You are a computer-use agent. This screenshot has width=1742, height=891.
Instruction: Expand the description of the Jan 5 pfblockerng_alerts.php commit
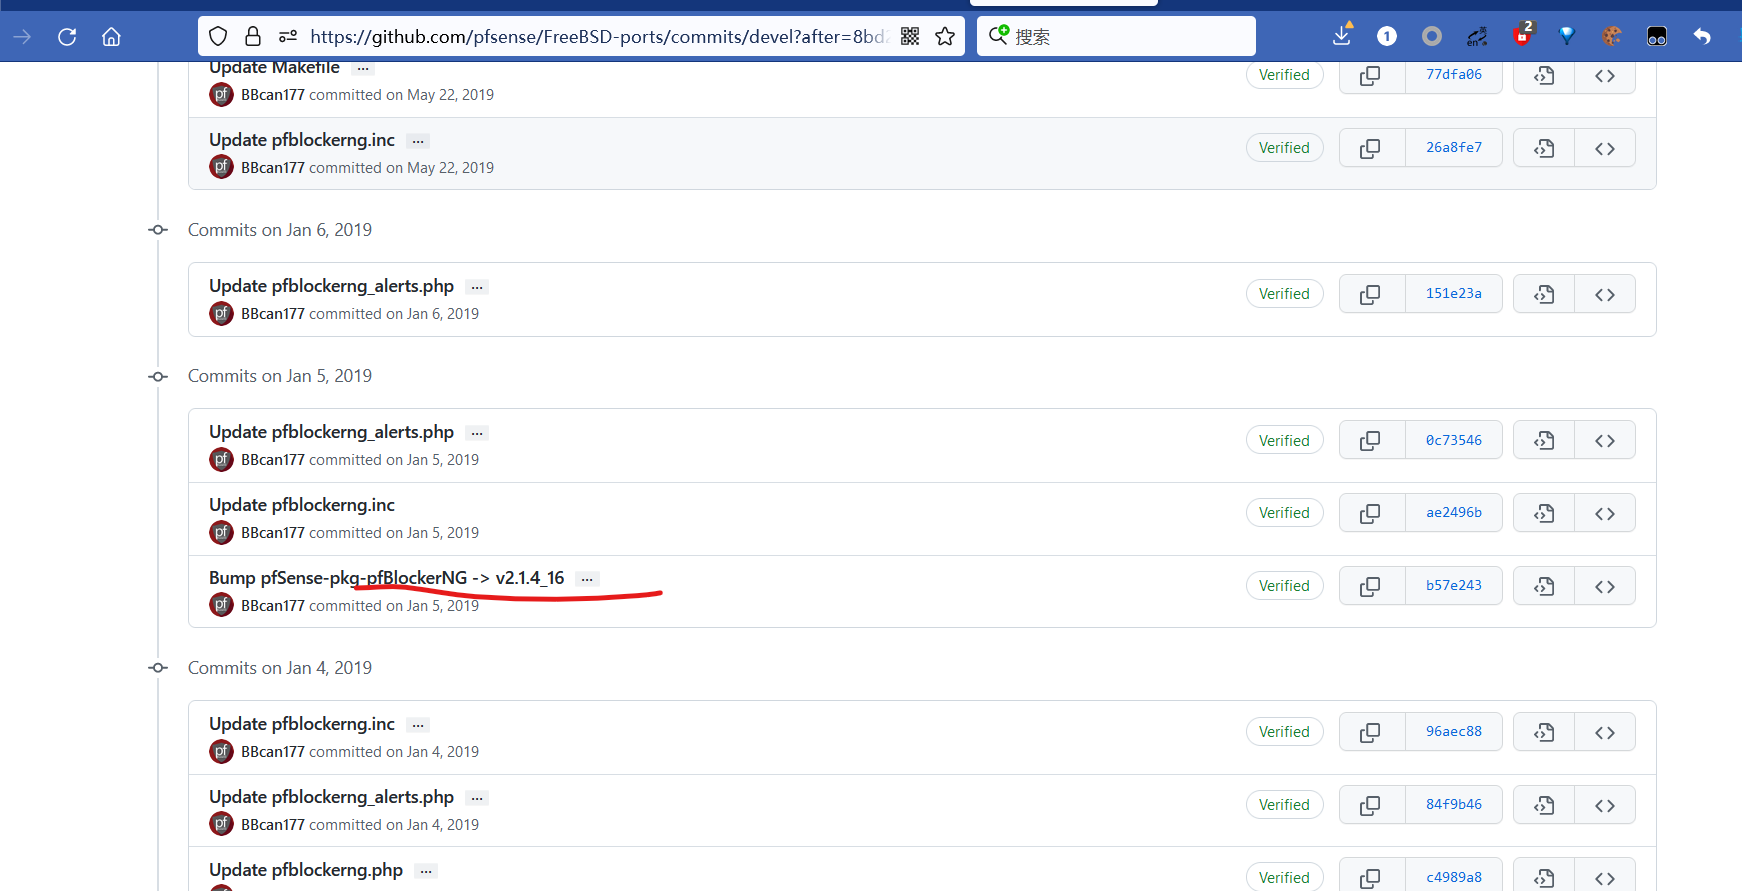[477, 433]
